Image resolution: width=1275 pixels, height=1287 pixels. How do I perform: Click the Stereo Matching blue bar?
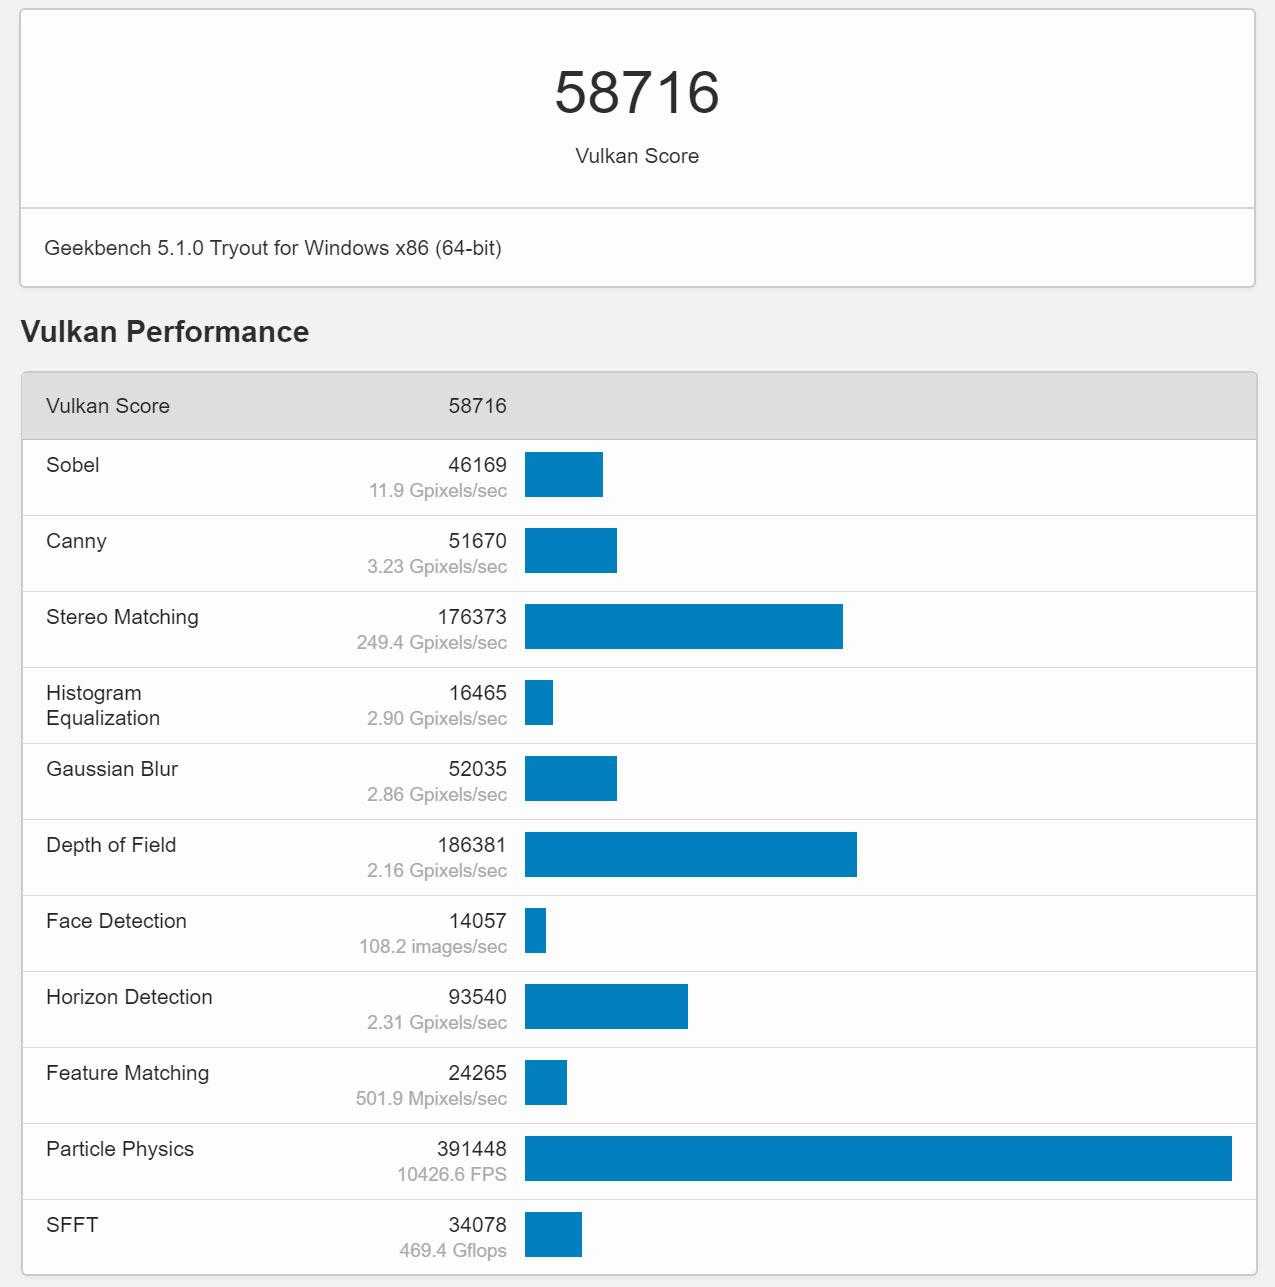coord(684,626)
